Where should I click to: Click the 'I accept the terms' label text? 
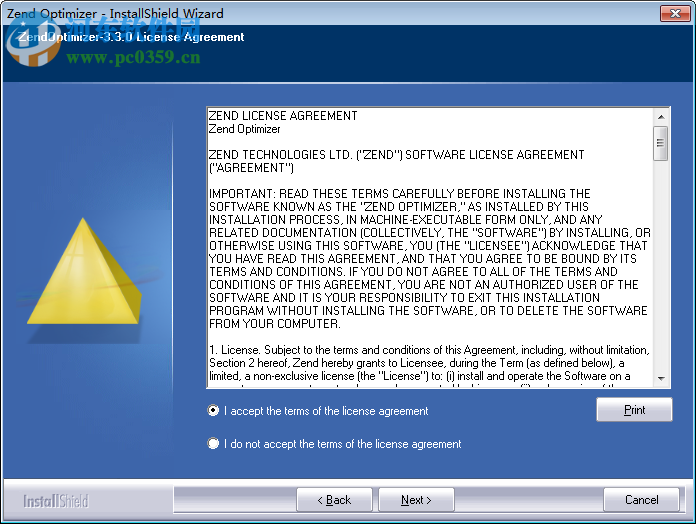326,411
